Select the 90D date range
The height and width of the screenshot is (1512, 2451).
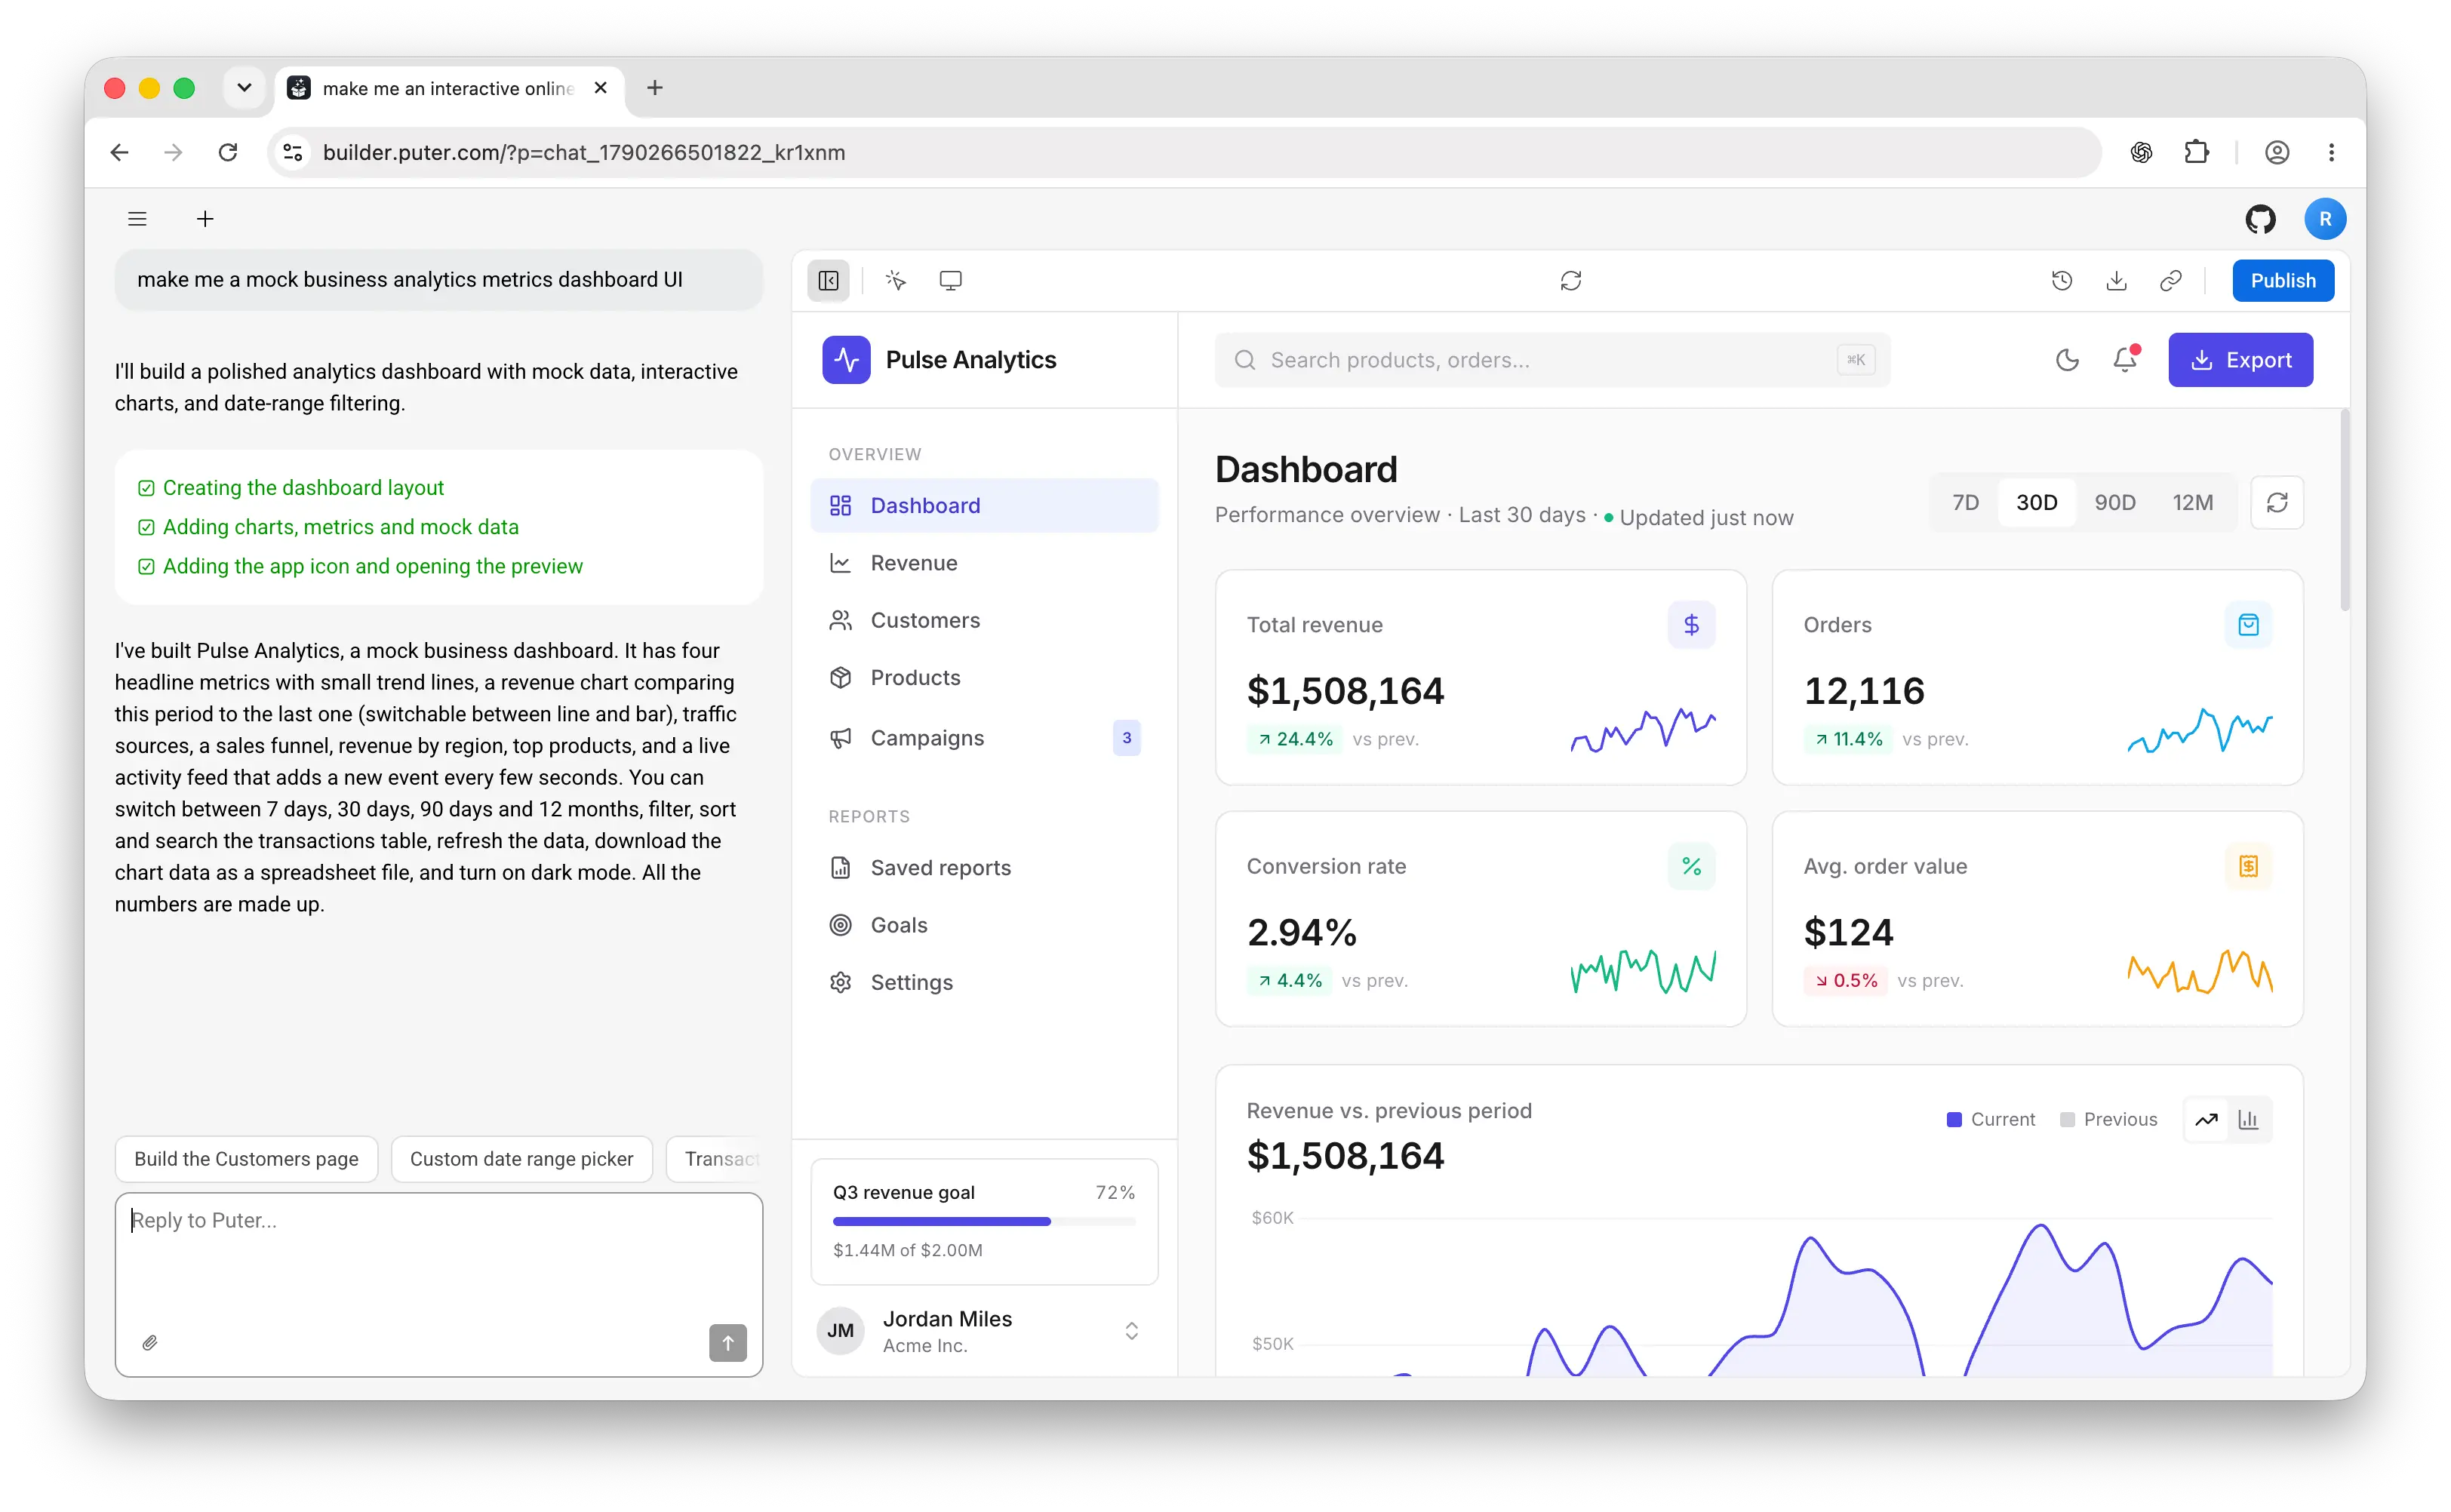click(2114, 502)
